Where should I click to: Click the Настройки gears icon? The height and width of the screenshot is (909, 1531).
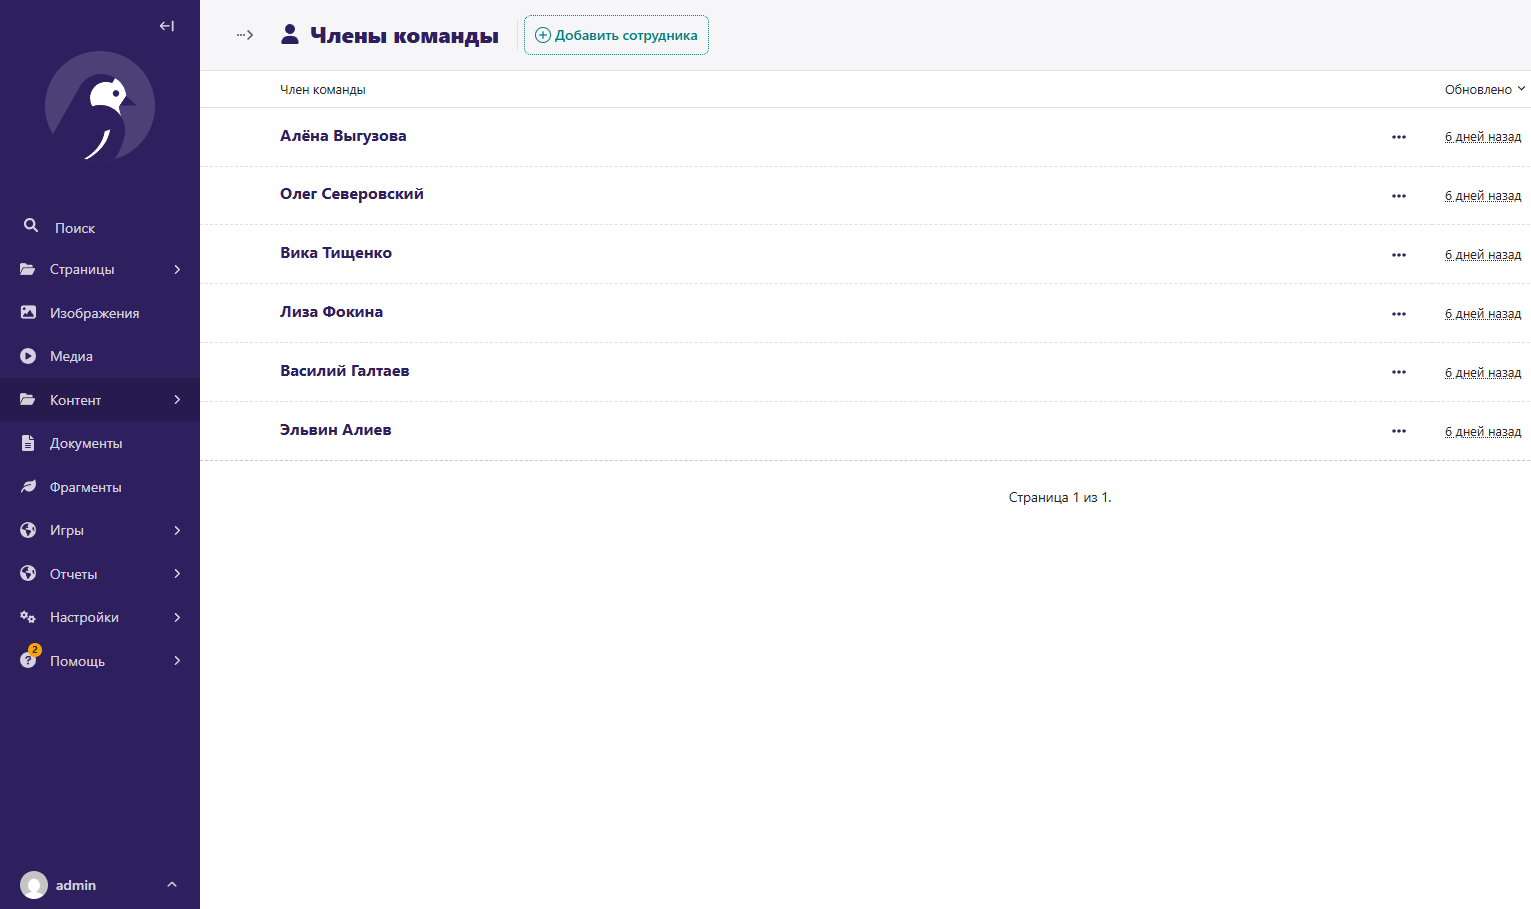pyautogui.click(x=28, y=617)
